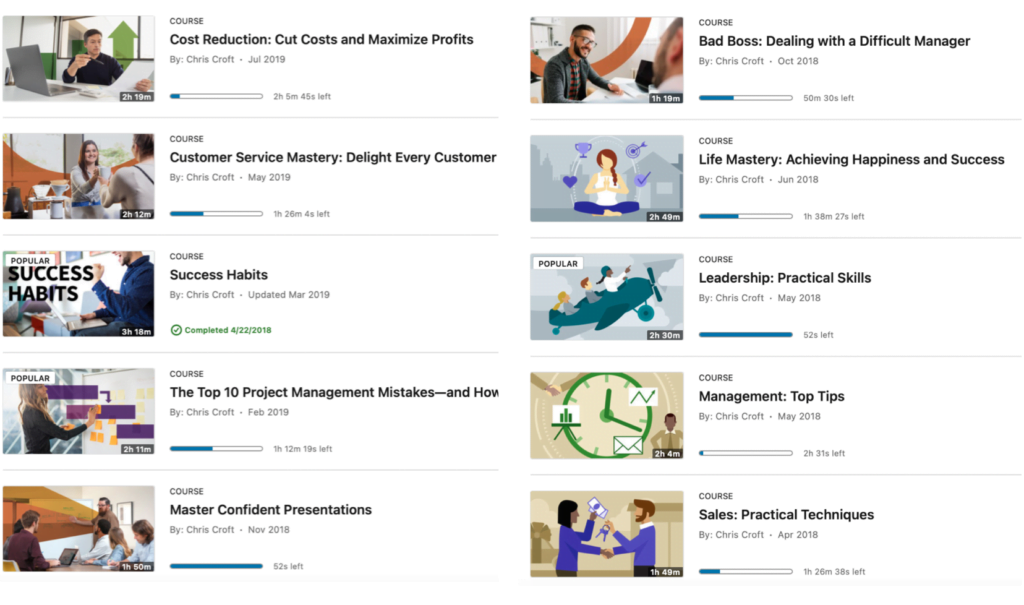Viewport: 1024px width, 605px height.
Task: Click Sales: Practical Techniques handshake thumbnail
Action: tap(606, 533)
